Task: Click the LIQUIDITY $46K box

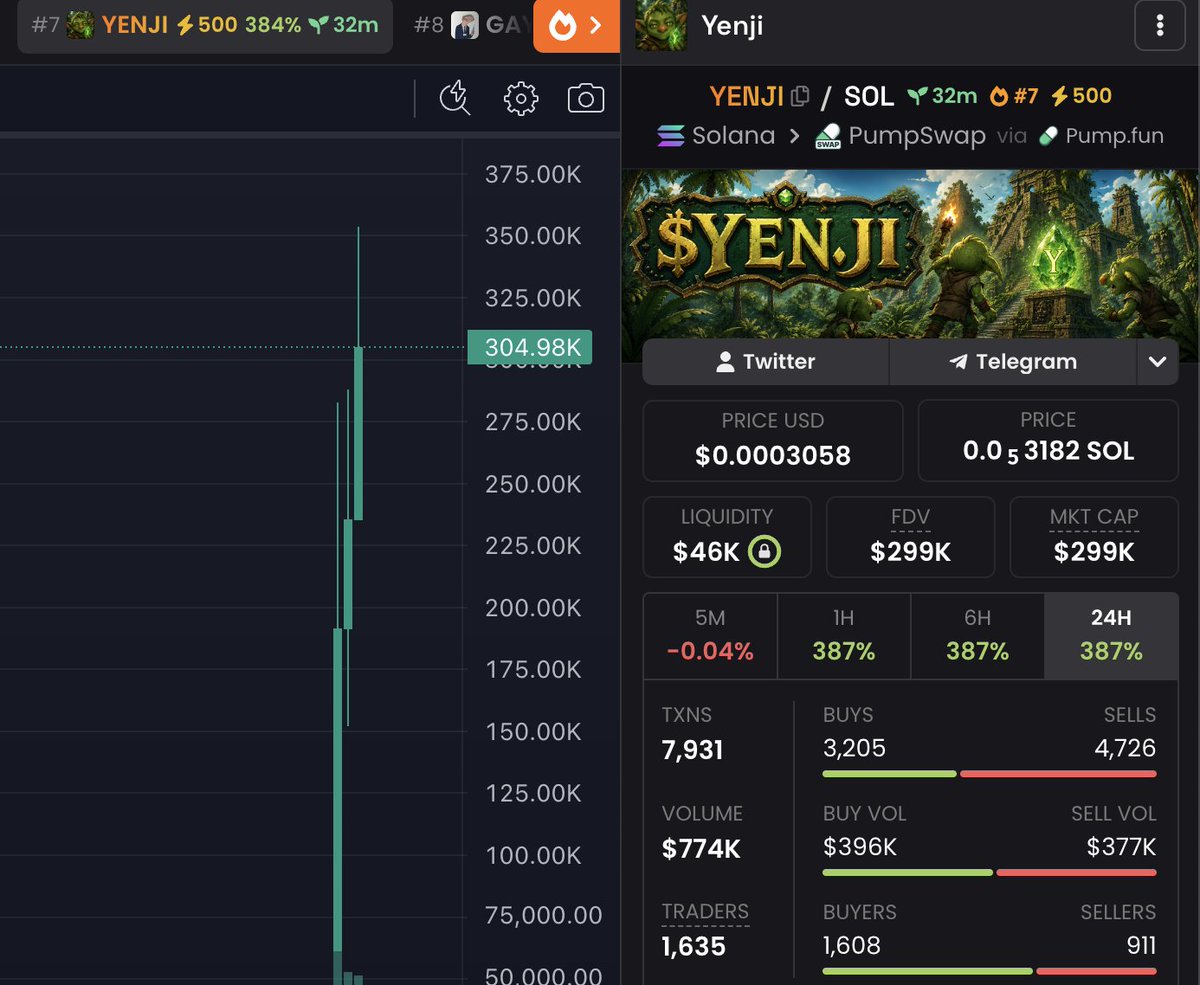Action: pyautogui.click(x=727, y=537)
